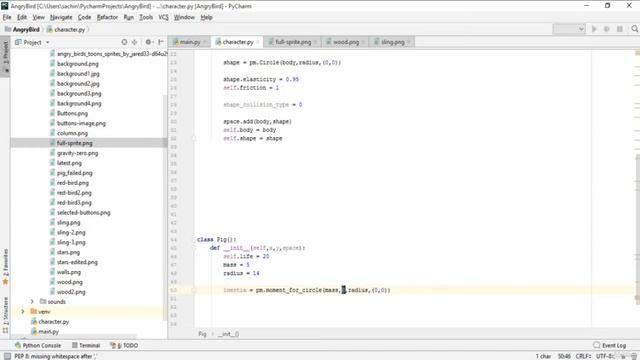Switch to the sling.png editor tab
Viewport: 640px width, 360px height.
[x=393, y=42]
